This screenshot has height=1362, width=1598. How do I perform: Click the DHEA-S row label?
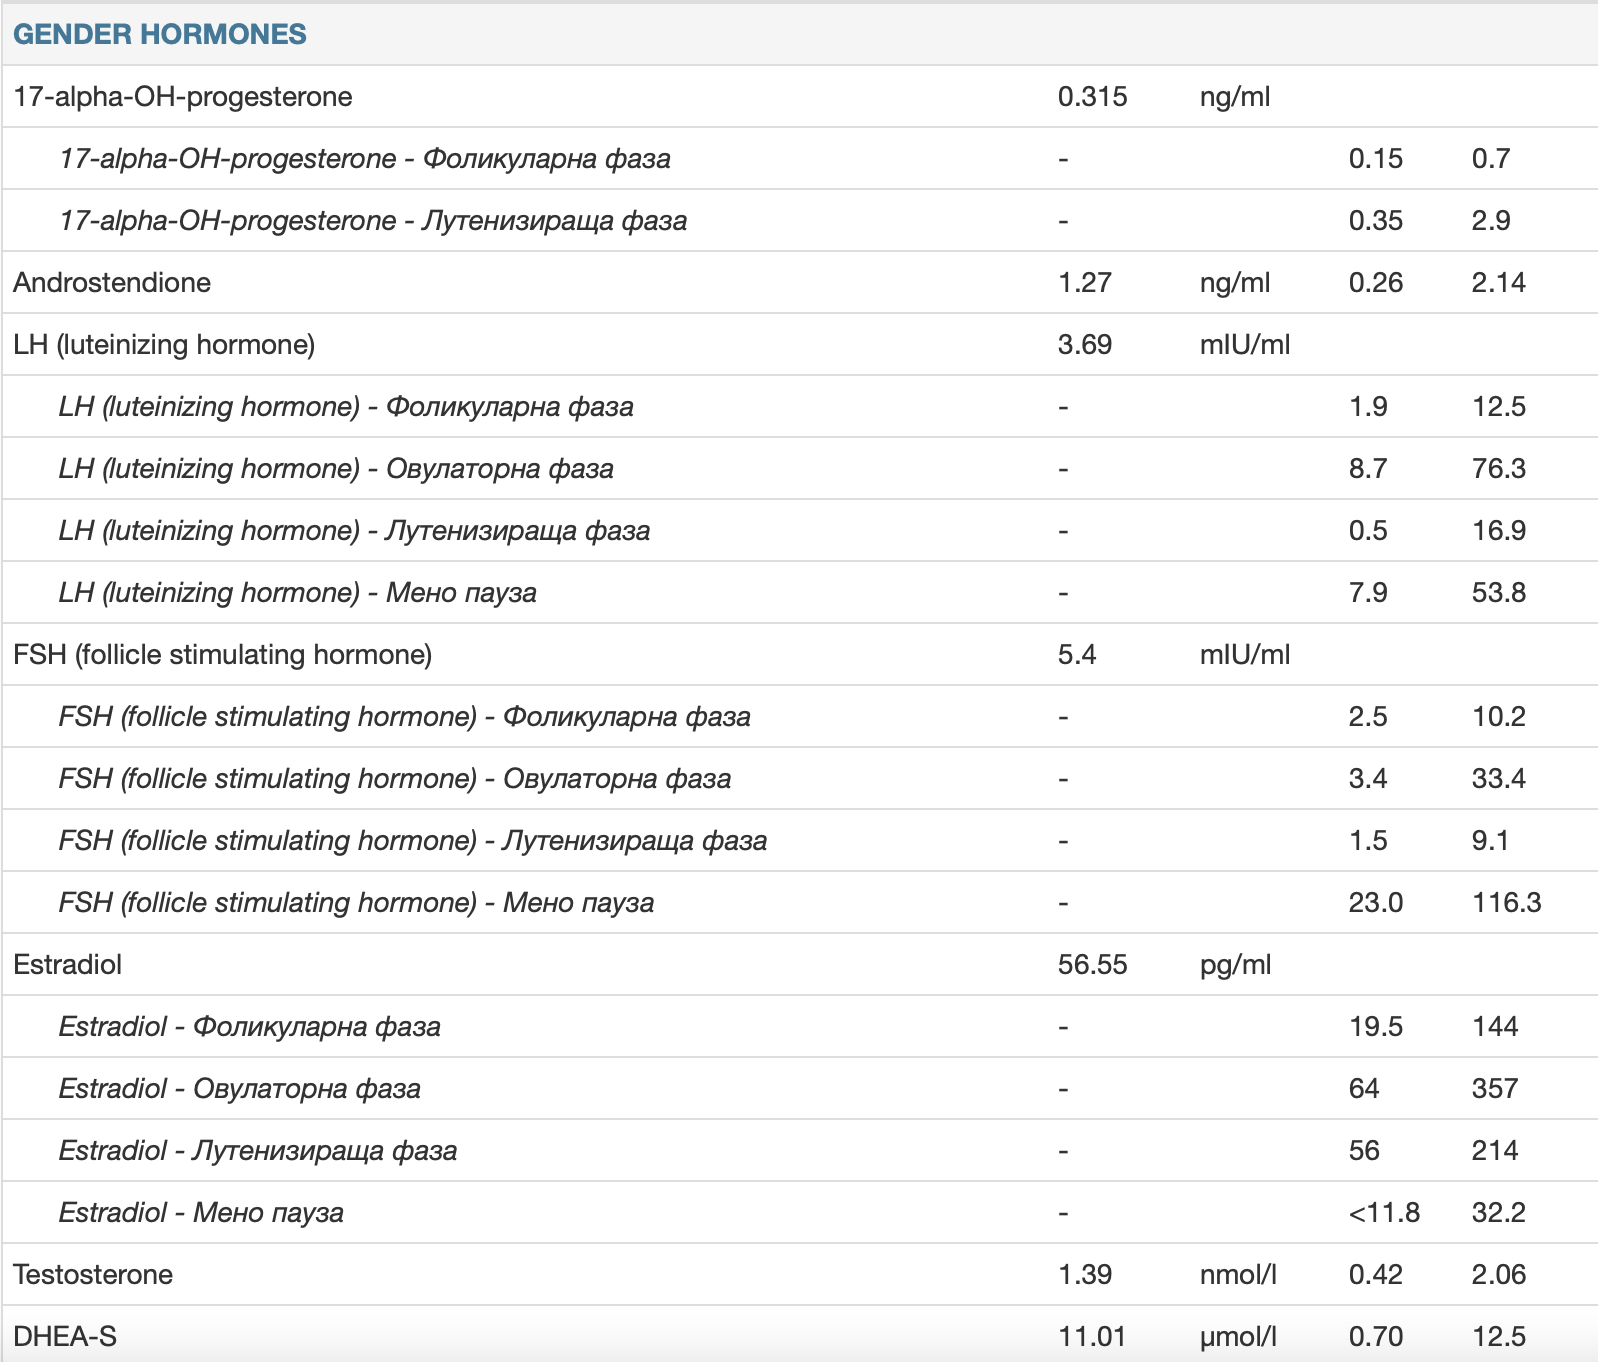(65, 1337)
